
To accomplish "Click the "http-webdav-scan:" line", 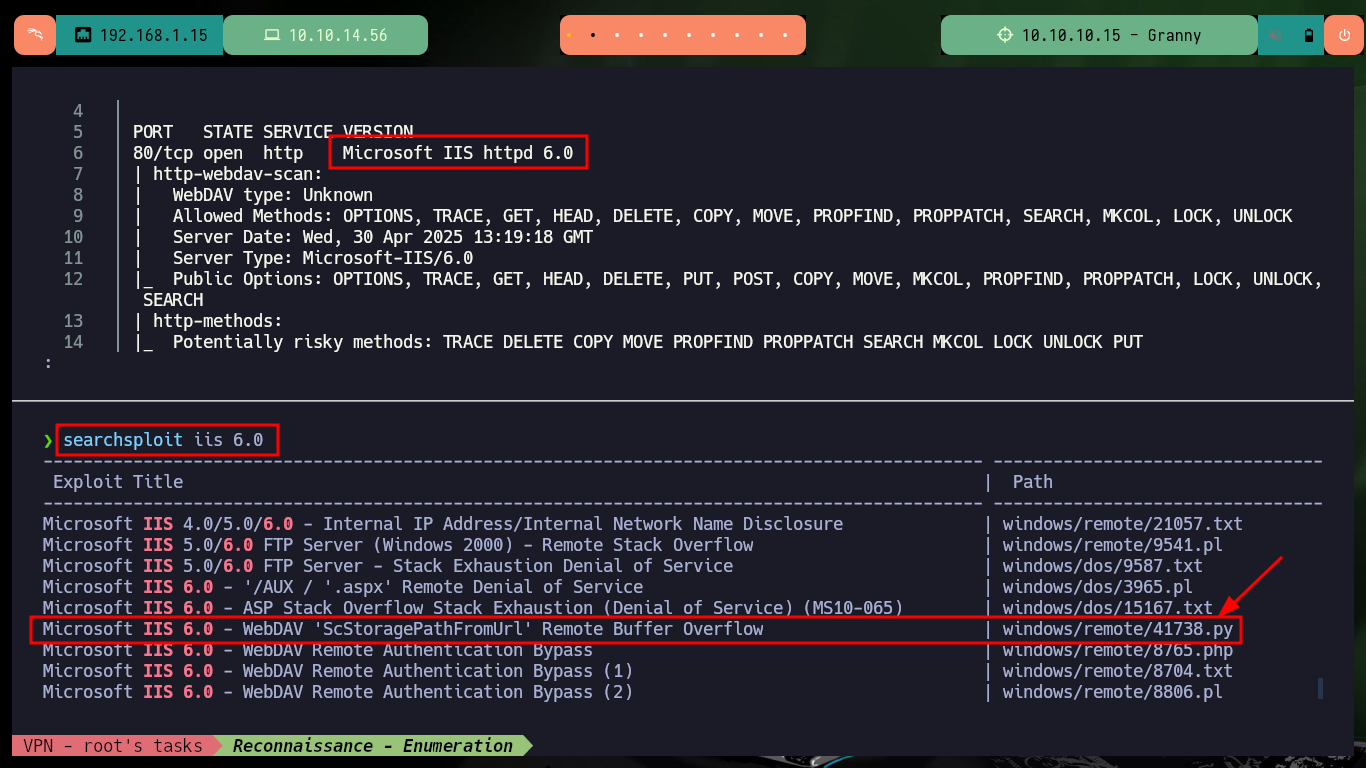I will (228, 174).
